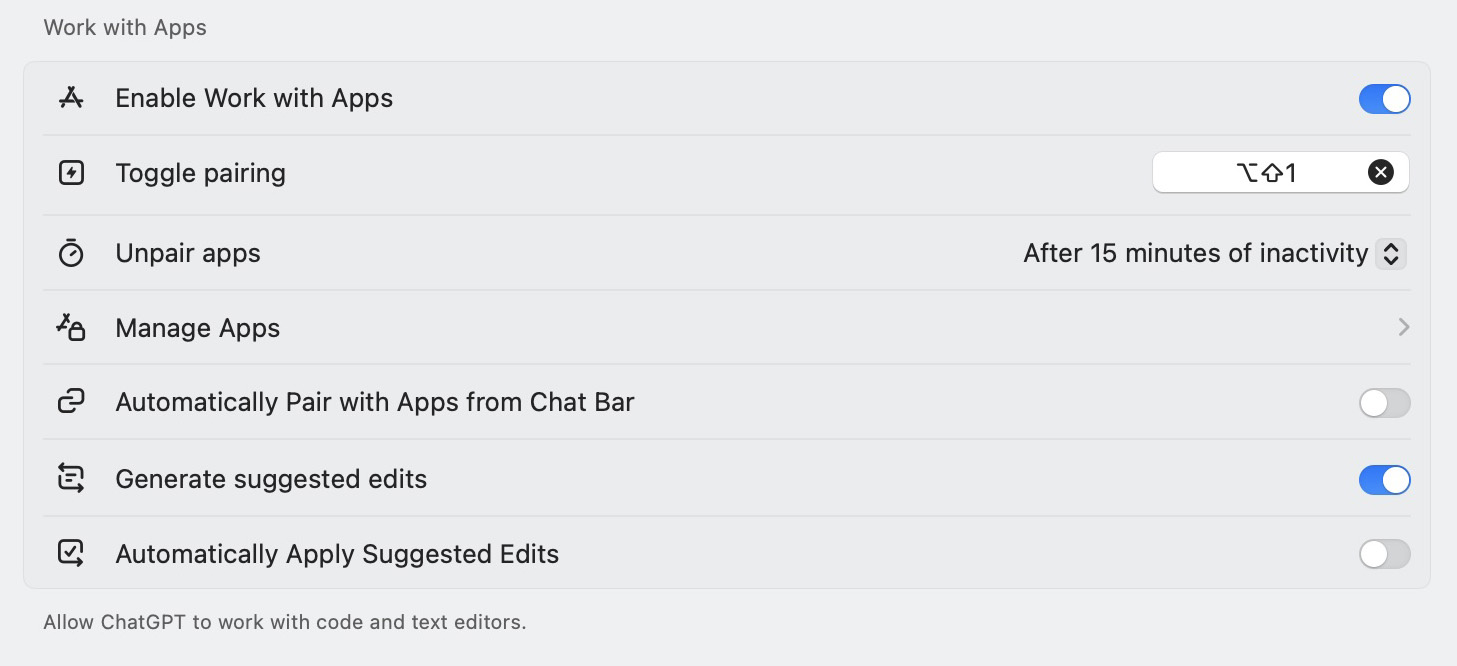Click the Enable Work with Apps icon
The width and height of the screenshot is (1457, 666).
(x=71, y=98)
